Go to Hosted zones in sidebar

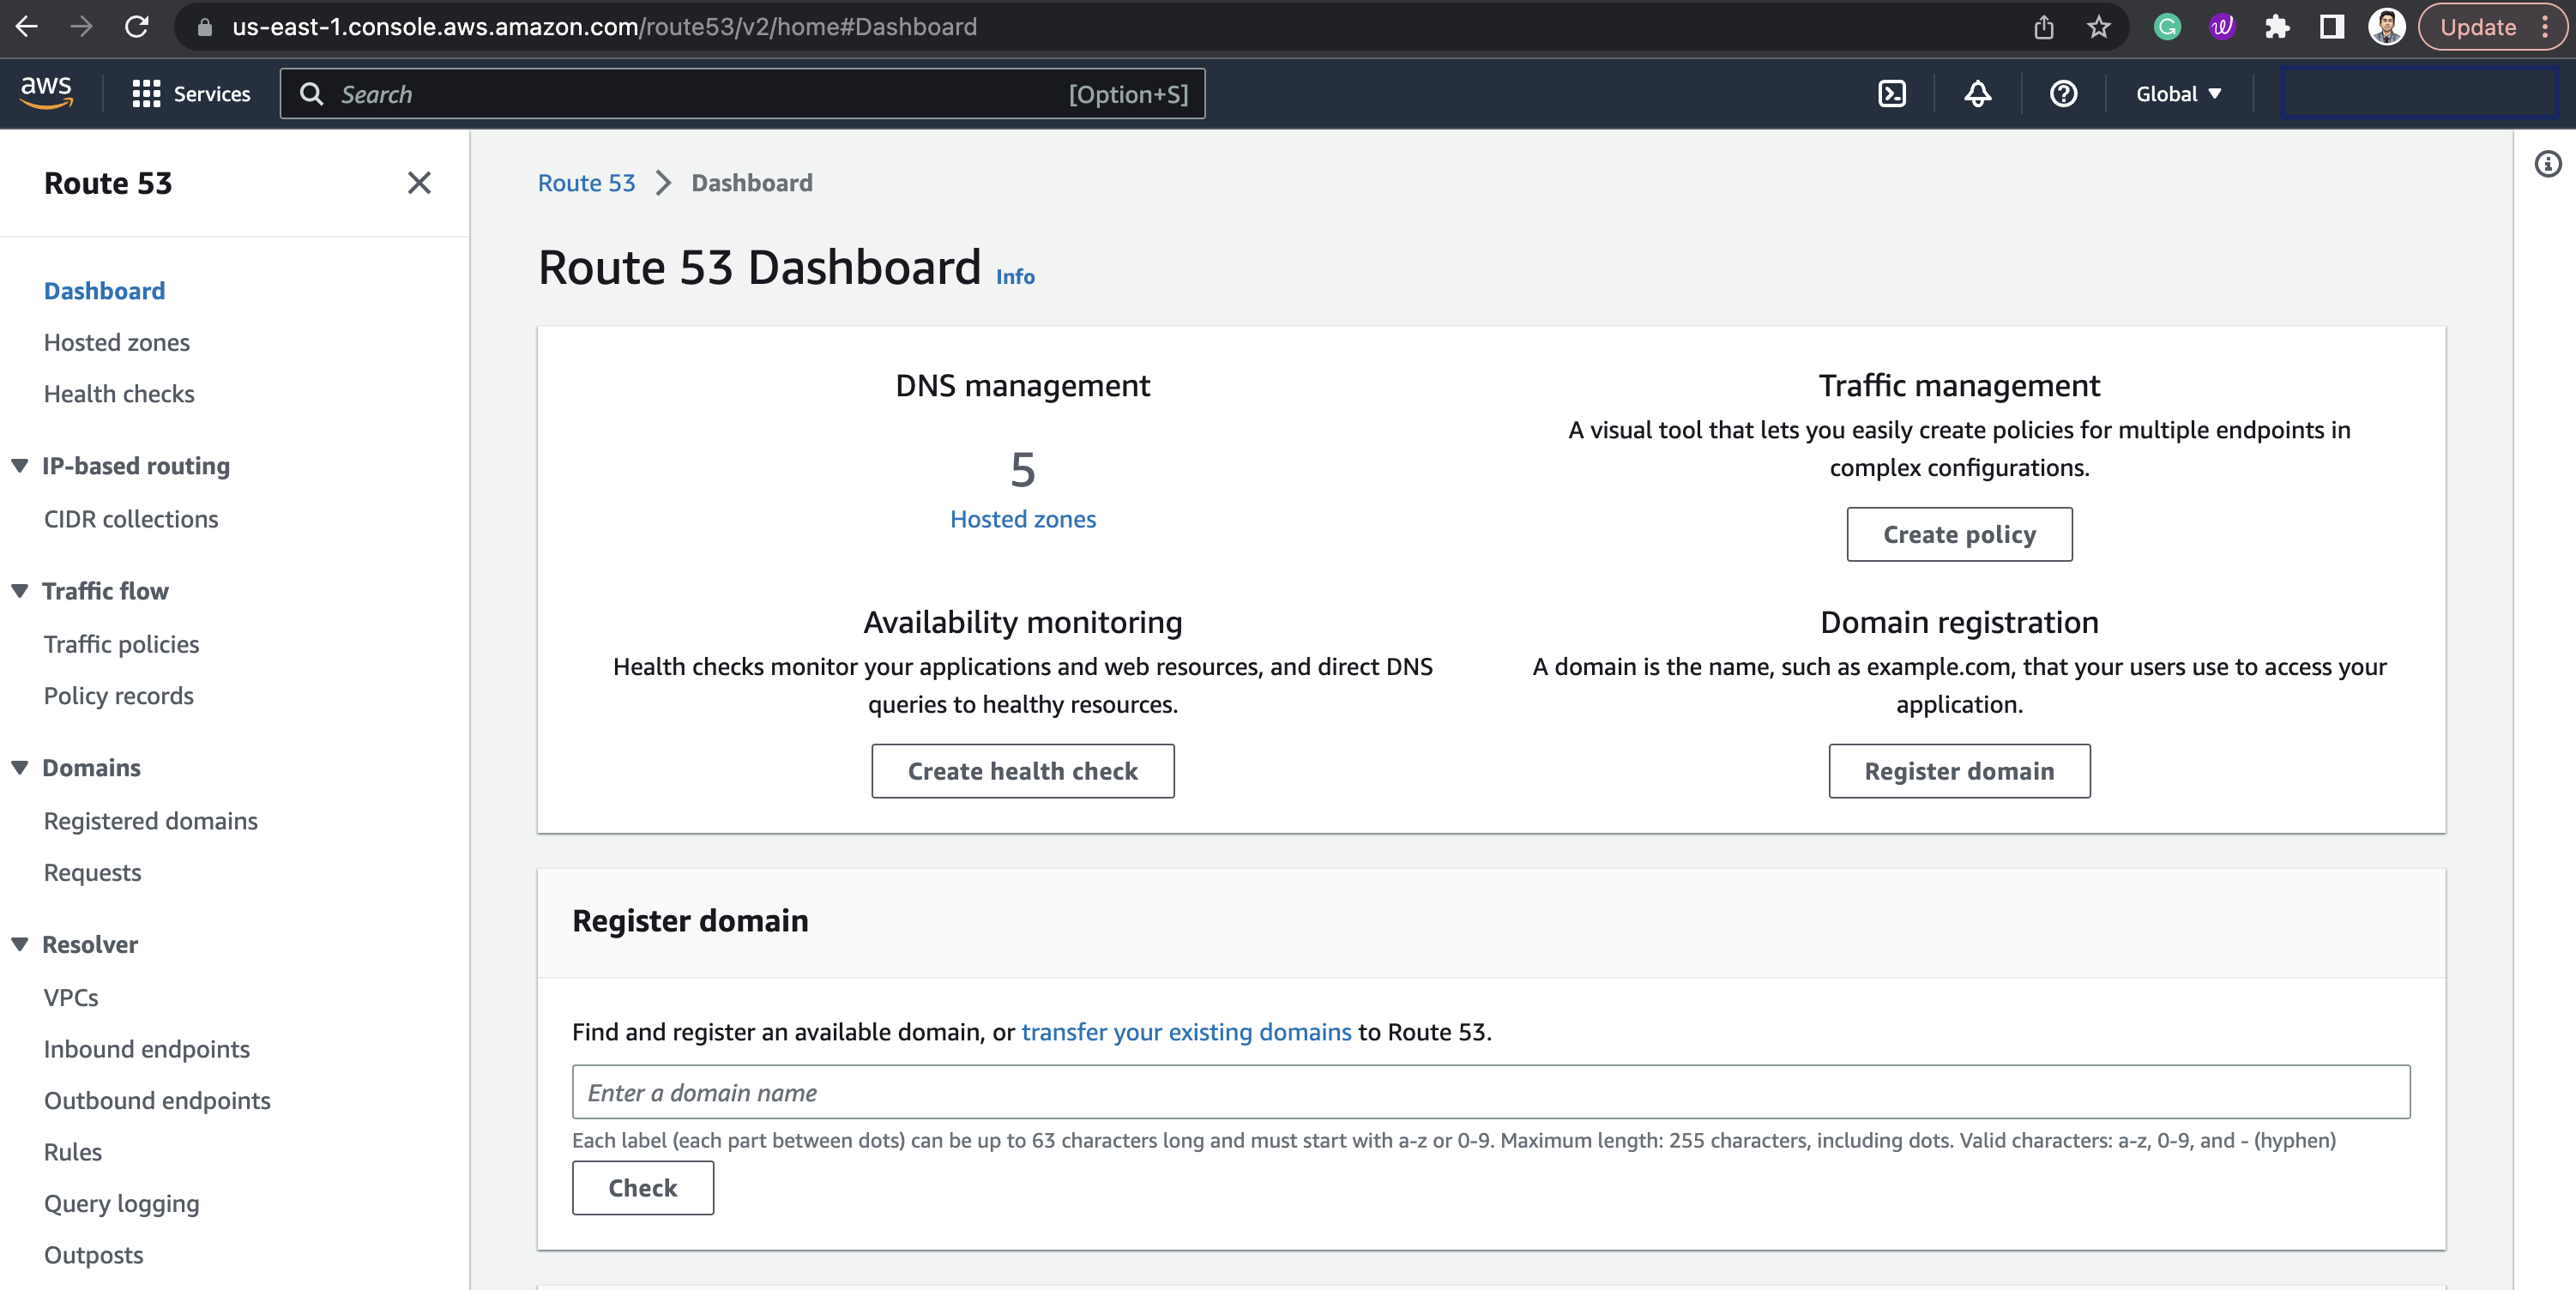pyautogui.click(x=116, y=342)
